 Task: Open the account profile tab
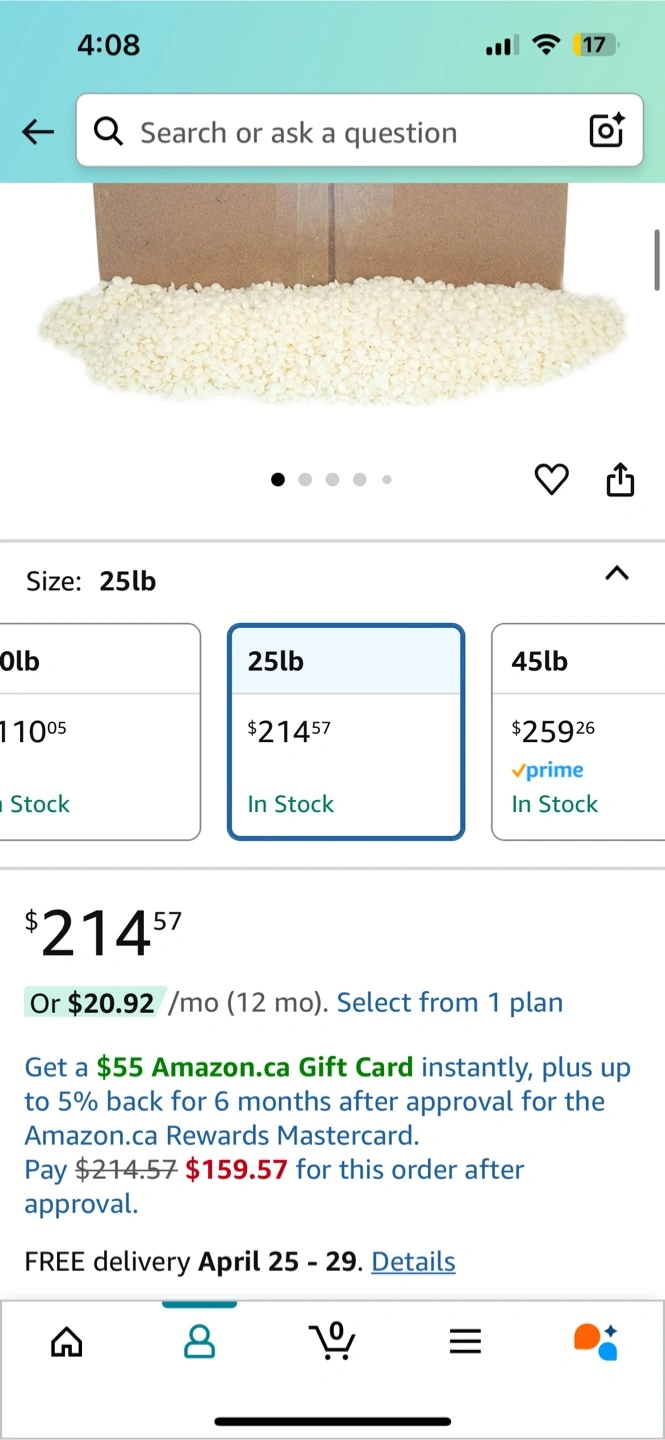pos(200,1342)
